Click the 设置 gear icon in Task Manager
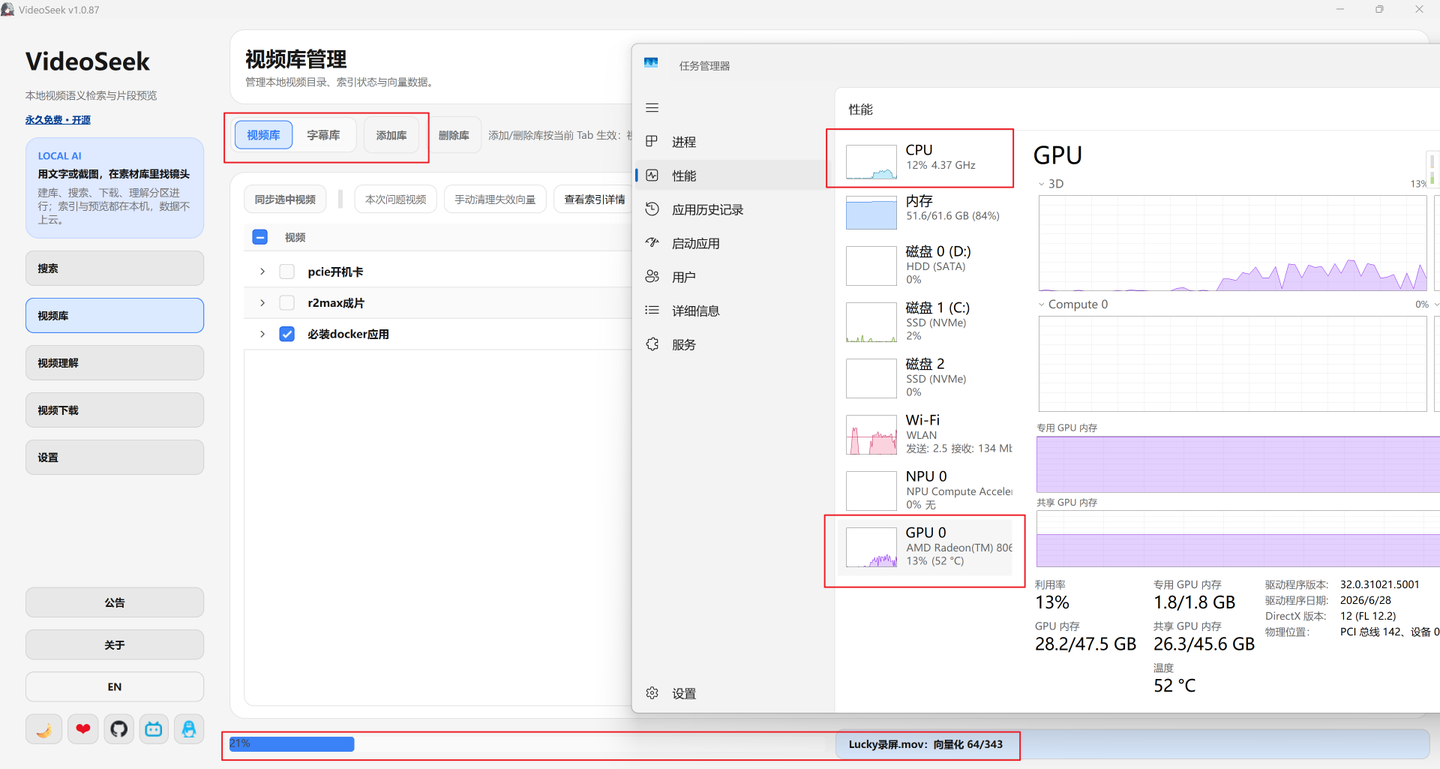The image size is (1440, 769). pos(652,693)
